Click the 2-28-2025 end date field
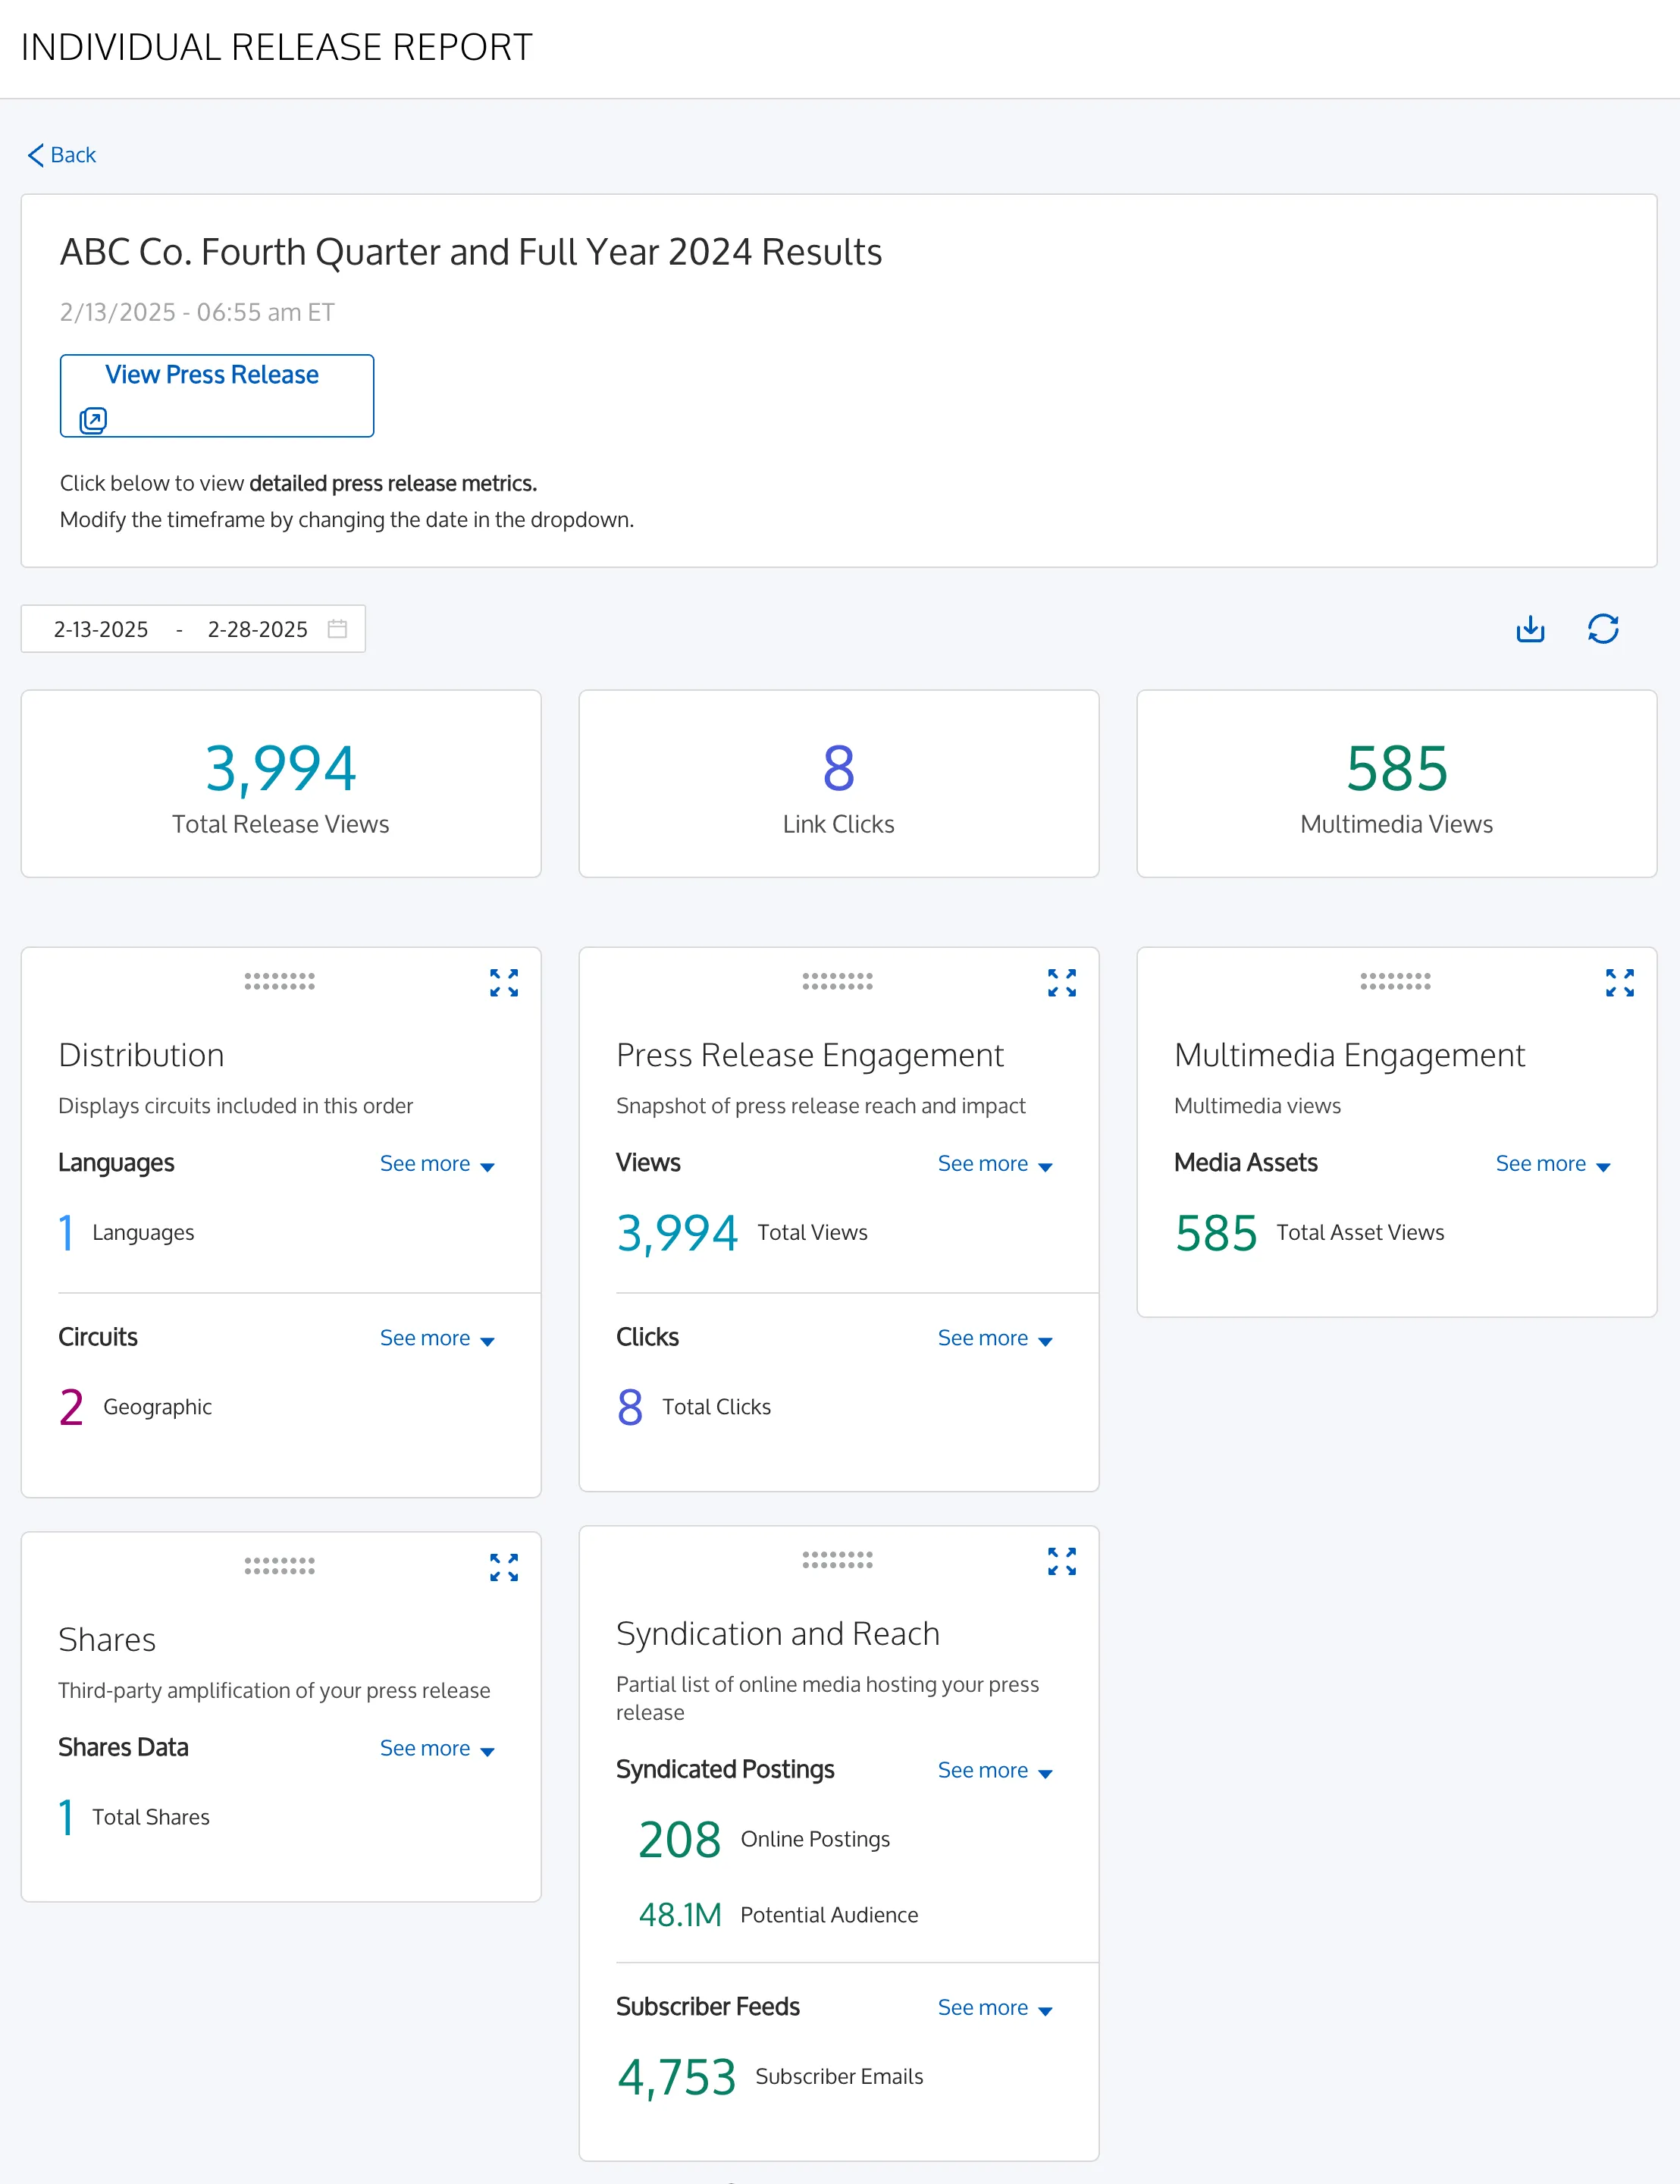Image resolution: width=1680 pixels, height=2184 pixels. pyautogui.click(x=257, y=629)
